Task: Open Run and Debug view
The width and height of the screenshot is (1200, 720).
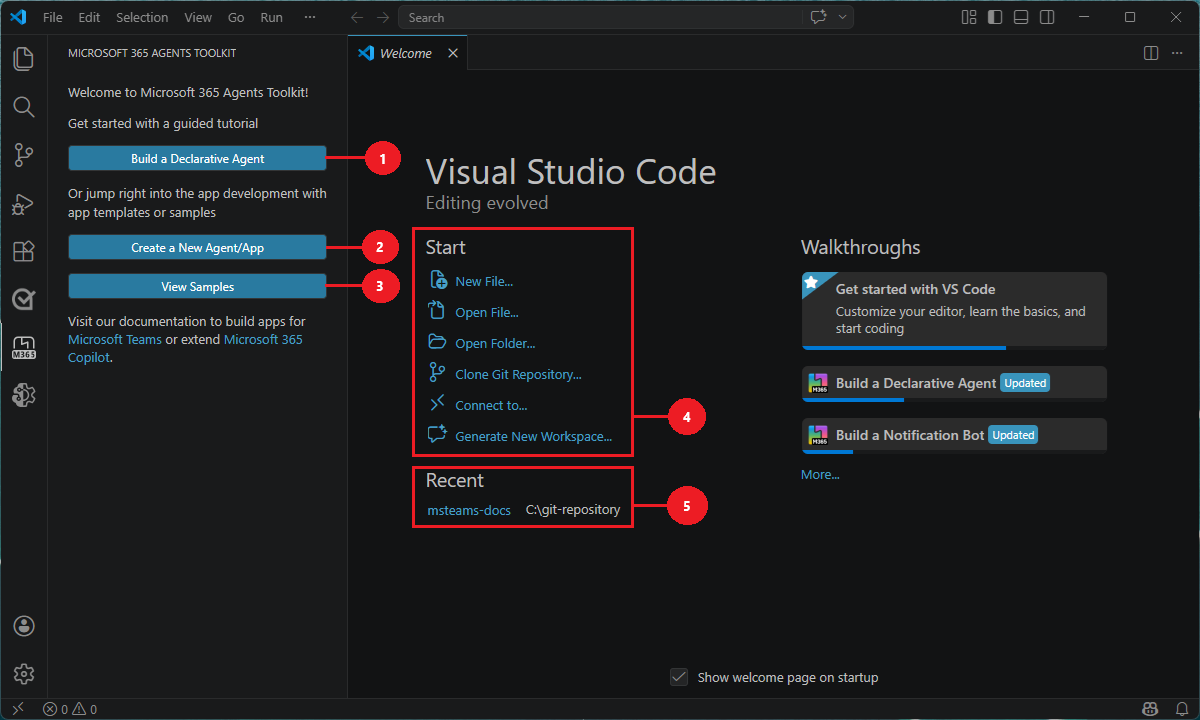Action: point(23,203)
